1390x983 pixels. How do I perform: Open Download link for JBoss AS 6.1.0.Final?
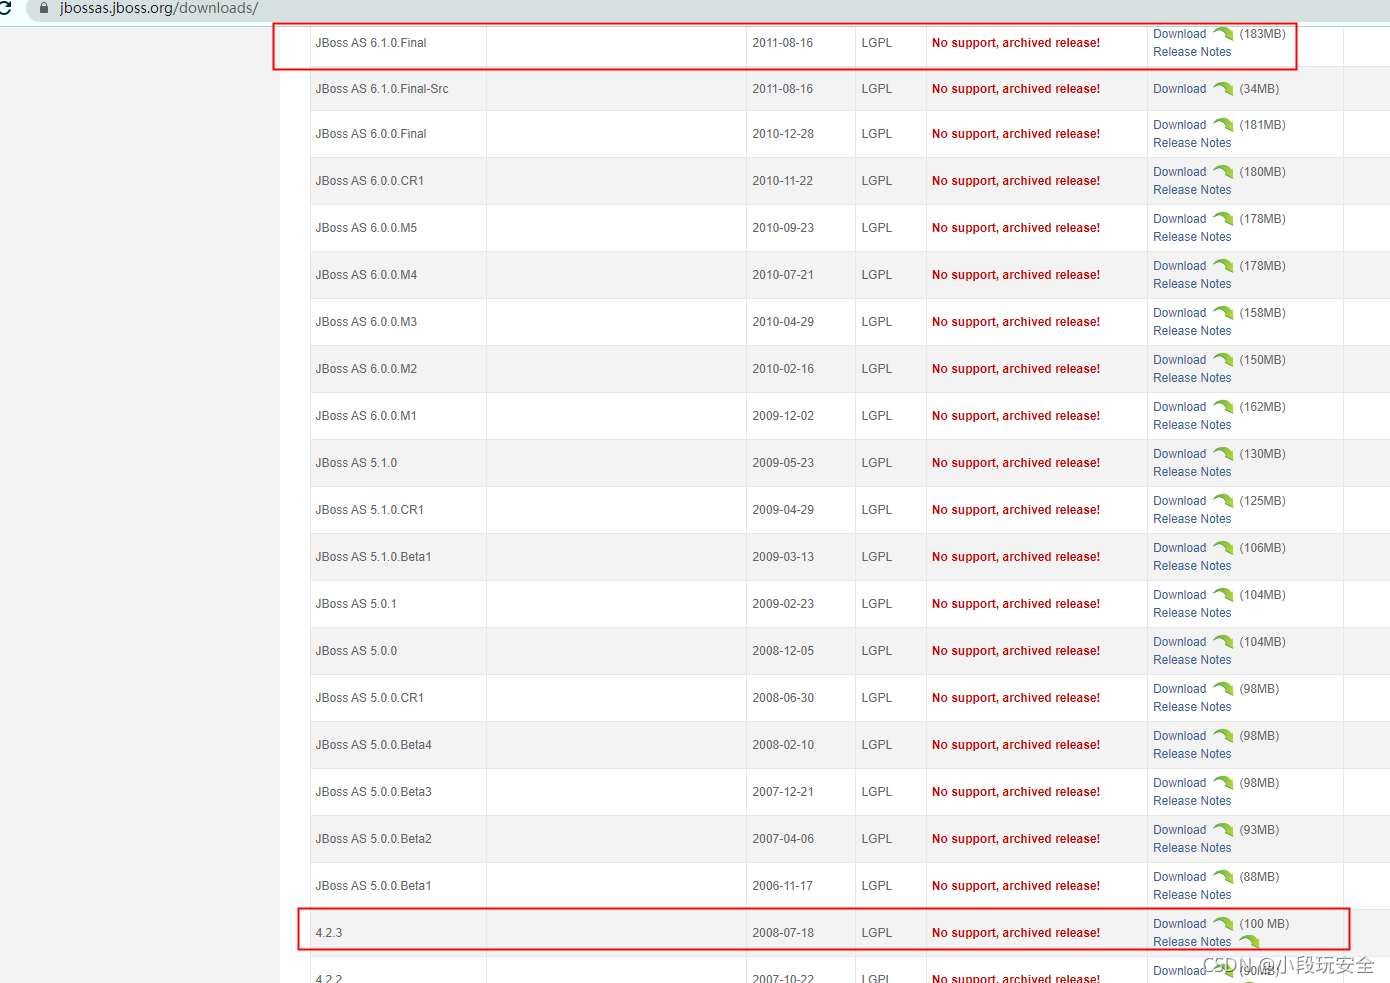1180,34
